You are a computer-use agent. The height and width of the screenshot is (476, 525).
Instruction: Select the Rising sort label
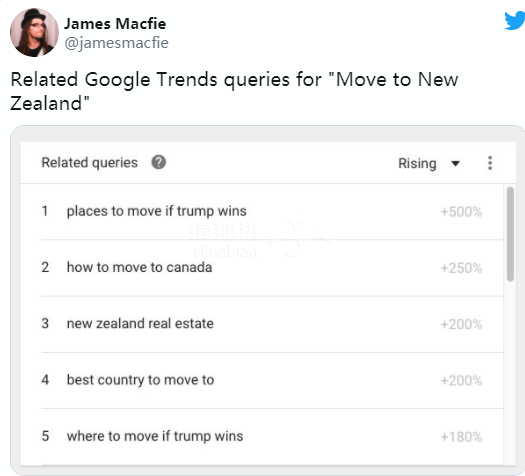pyautogui.click(x=417, y=163)
